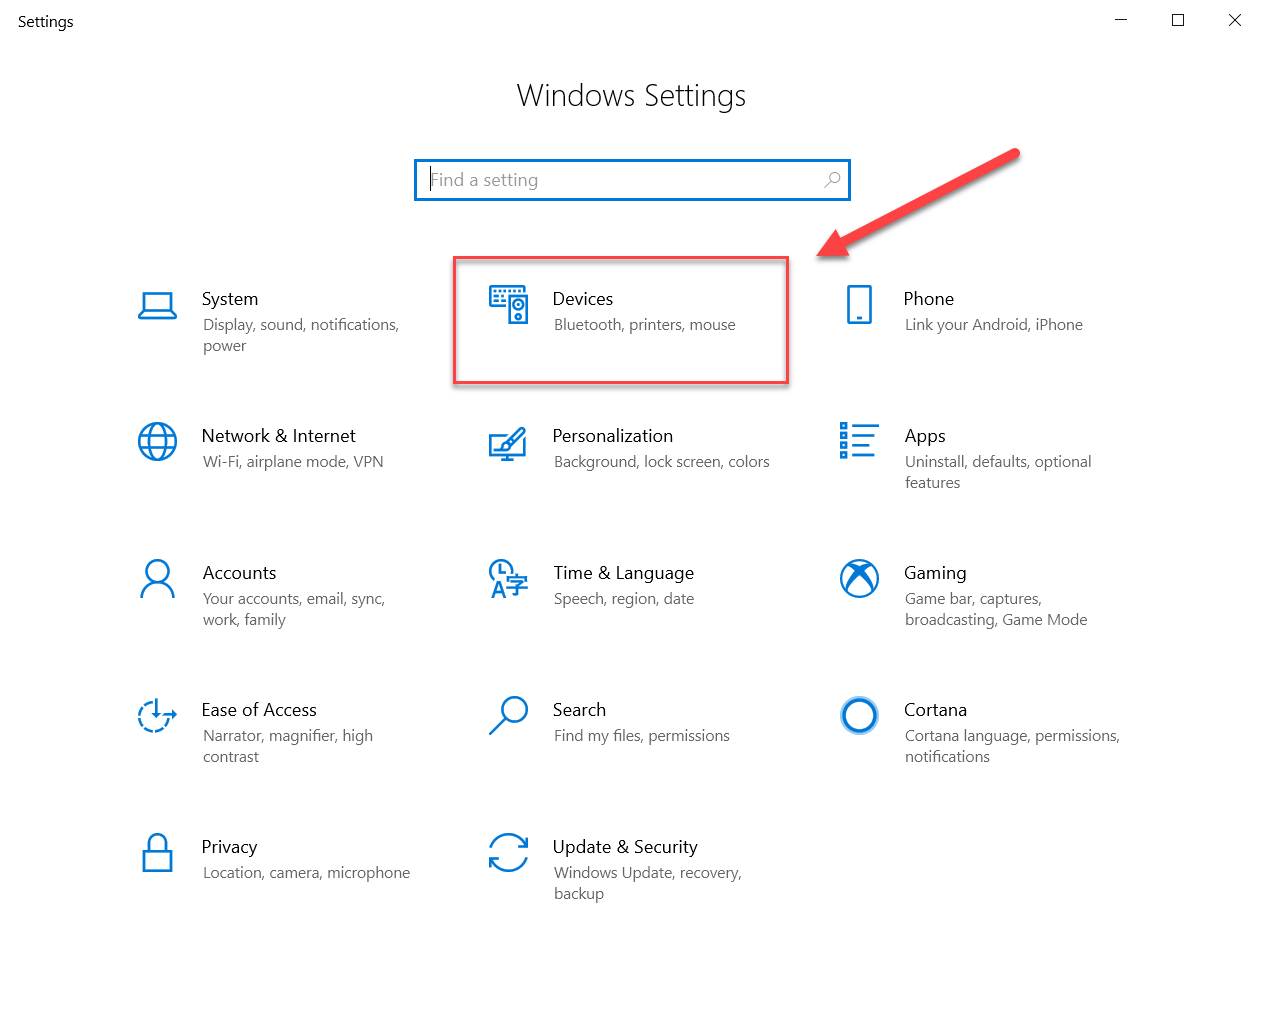Open System settings title
The image size is (1263, 1026).
click(230, 299)
